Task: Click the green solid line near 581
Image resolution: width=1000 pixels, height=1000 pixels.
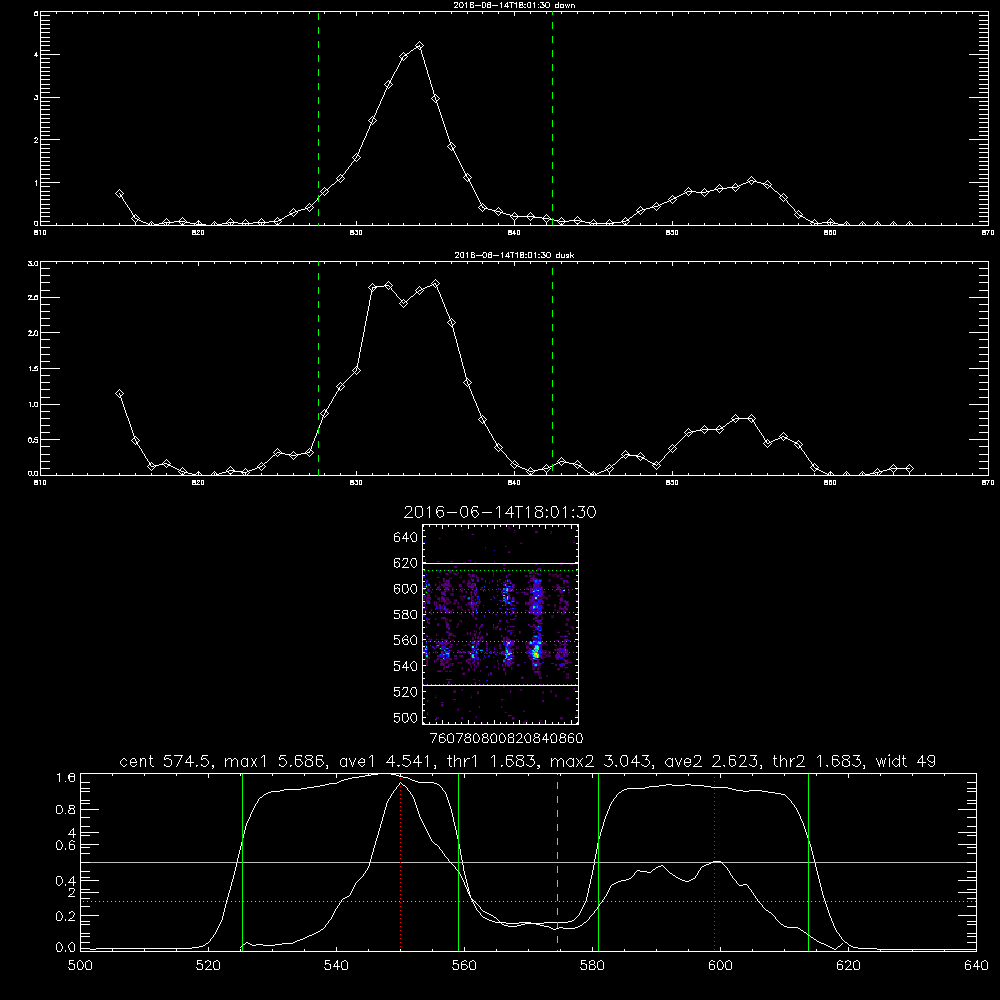Action: (598, 861)
